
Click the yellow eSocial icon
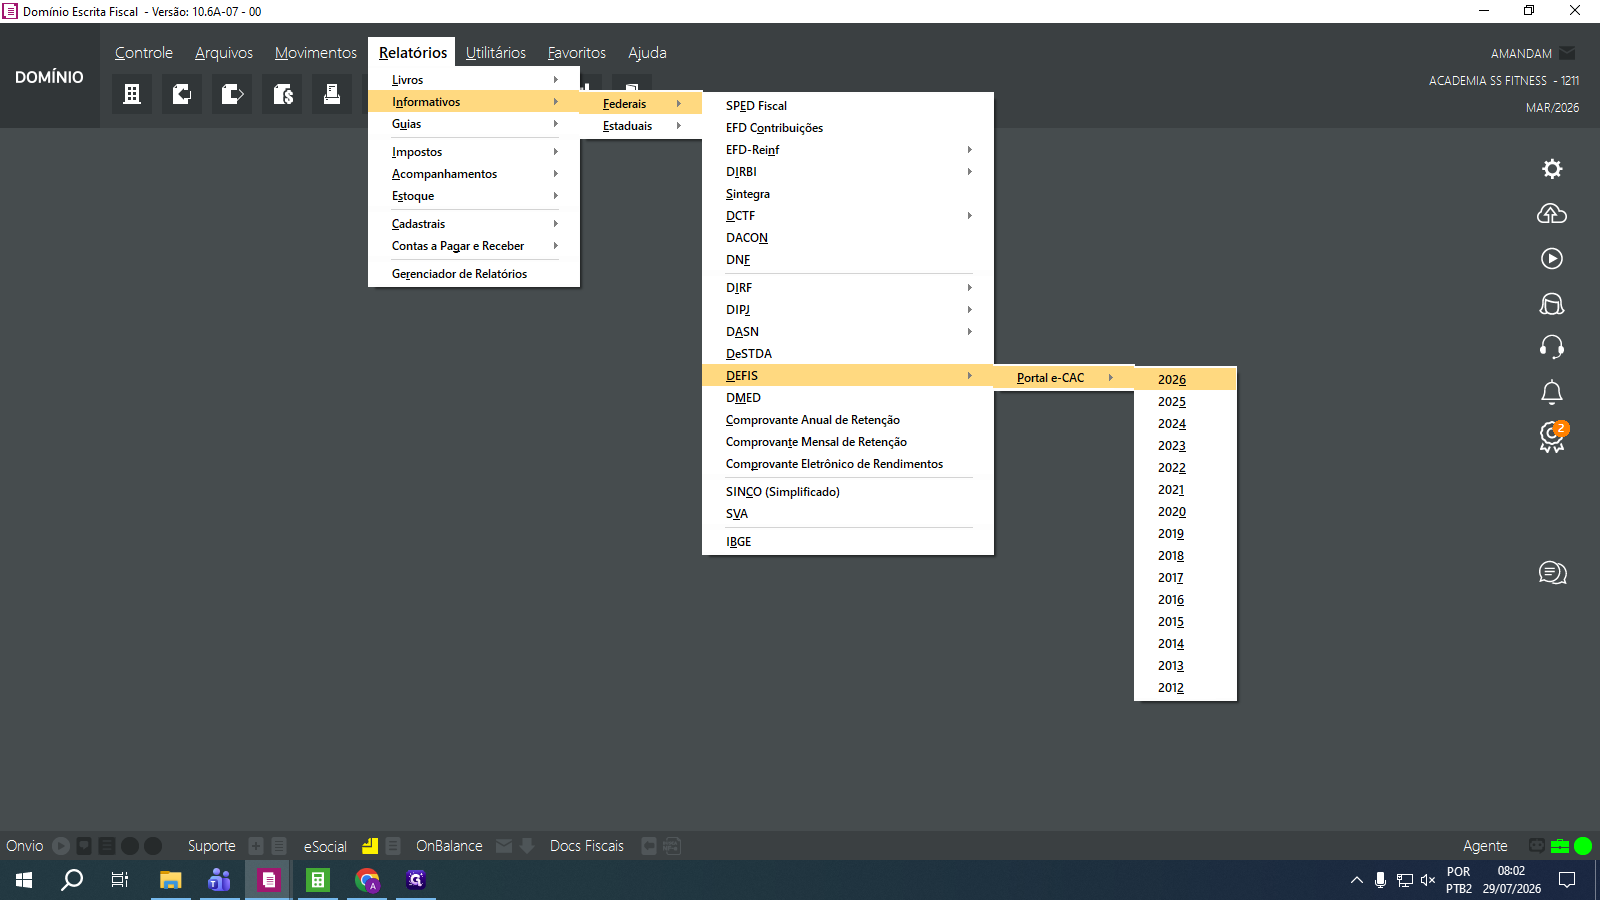[x=370, y=846]
